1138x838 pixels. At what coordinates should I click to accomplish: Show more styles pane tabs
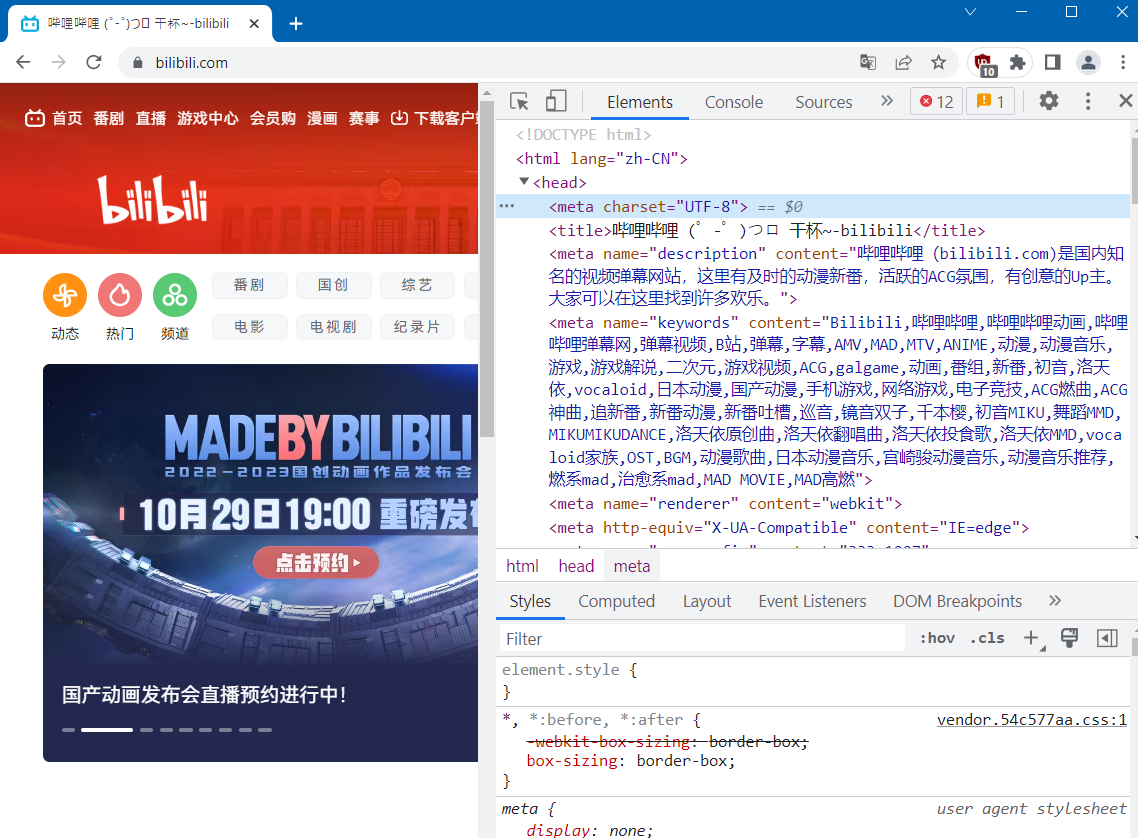1055,601
